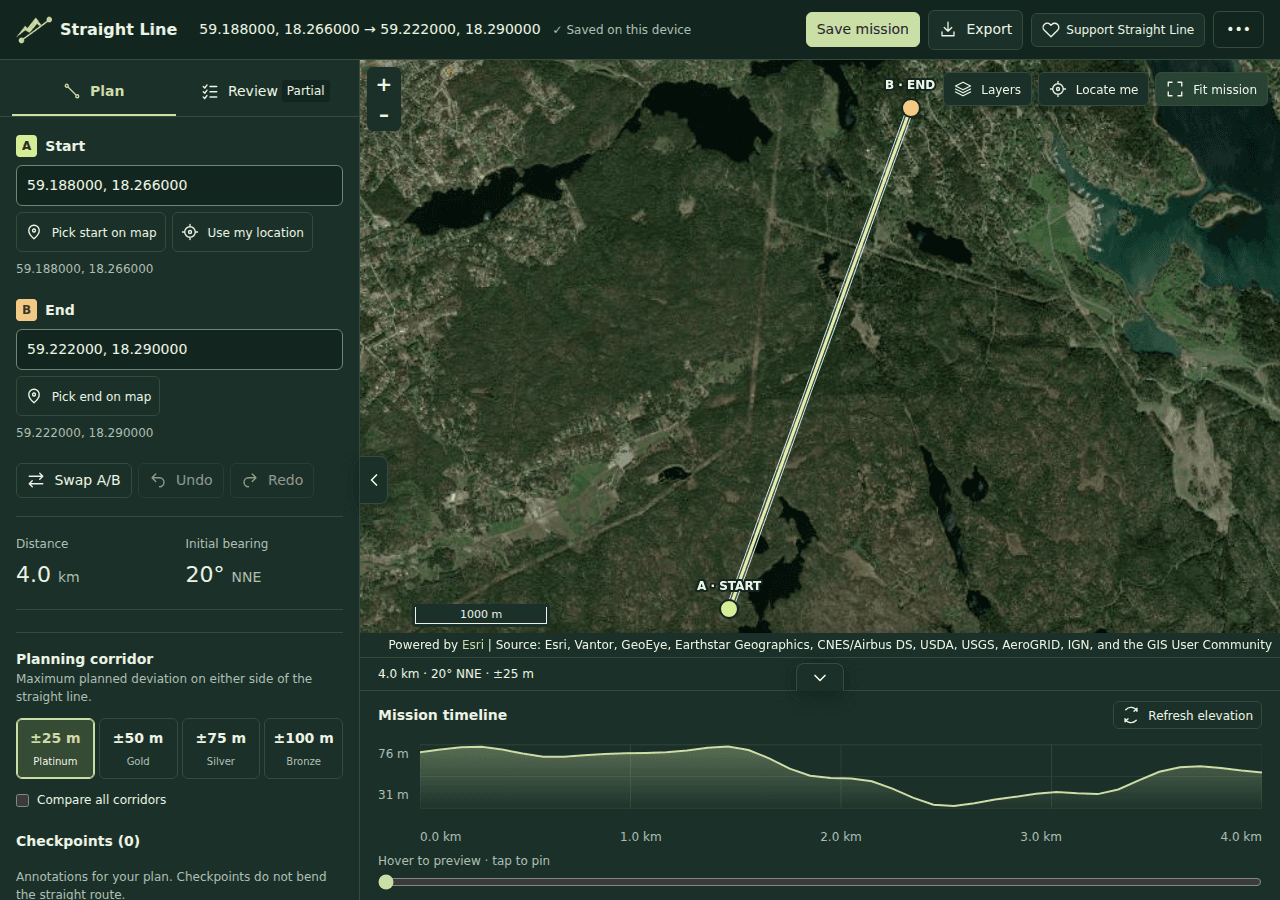Viewport: 1280px width, 900px height.
Task: Click the elevation profile chart
Action: point(840,776)
